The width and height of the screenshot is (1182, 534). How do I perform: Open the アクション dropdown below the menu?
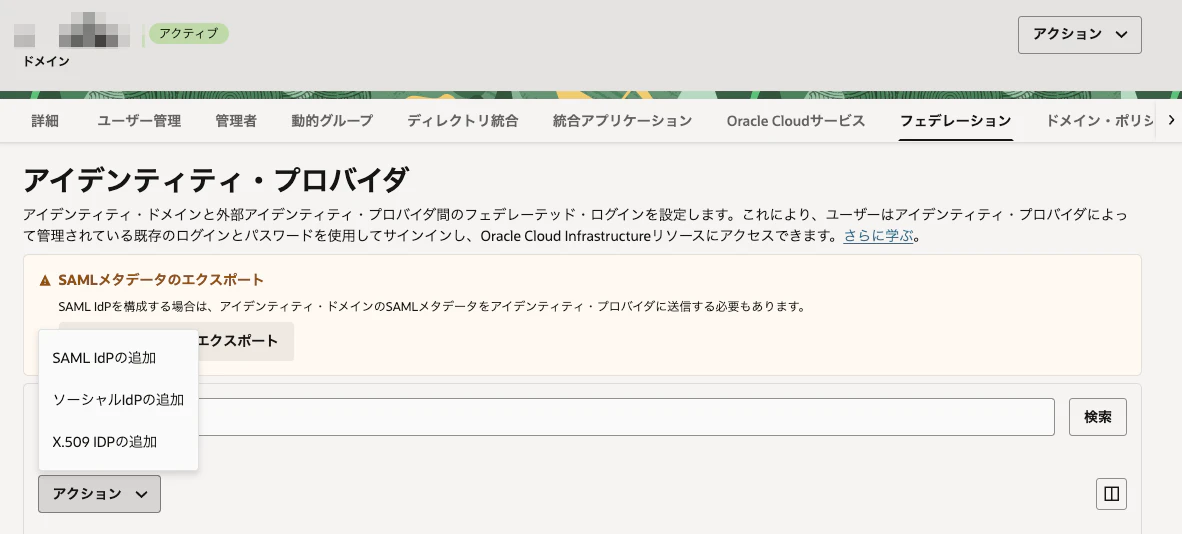pyautogui.click(x=100, y=494)
